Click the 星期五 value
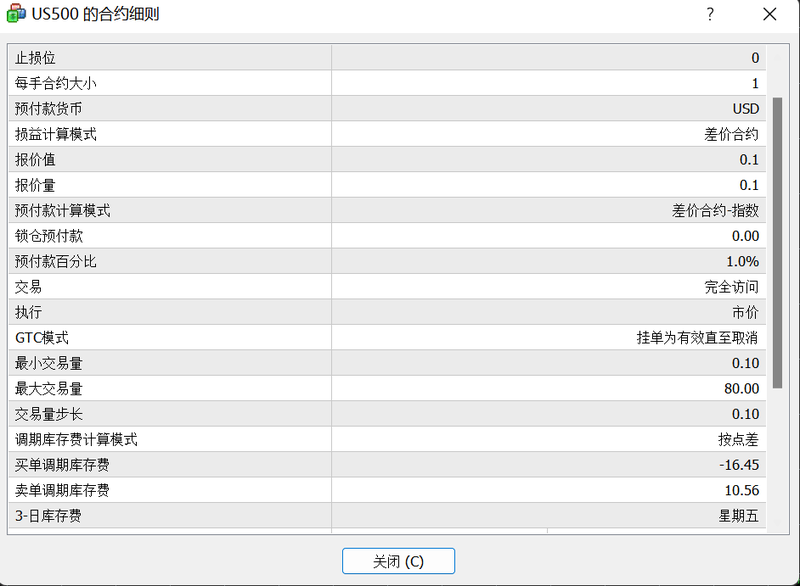The image size is (800, 586). pos(738,516)
